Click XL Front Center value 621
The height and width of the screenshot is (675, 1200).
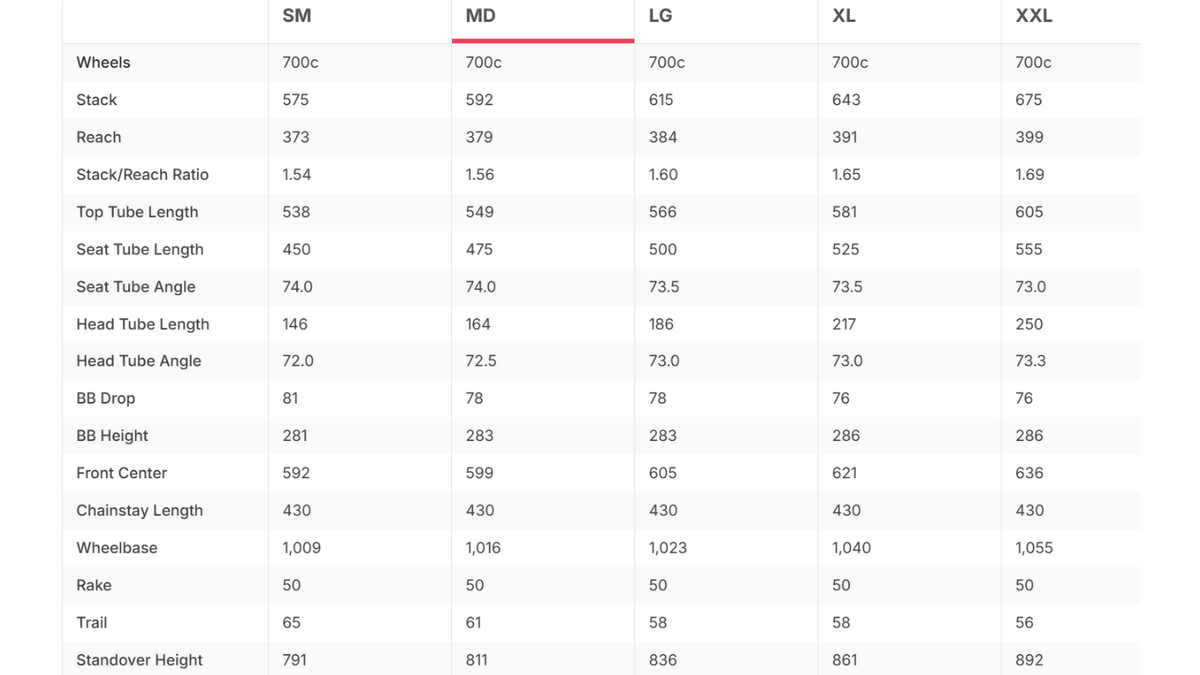point(845,473)
